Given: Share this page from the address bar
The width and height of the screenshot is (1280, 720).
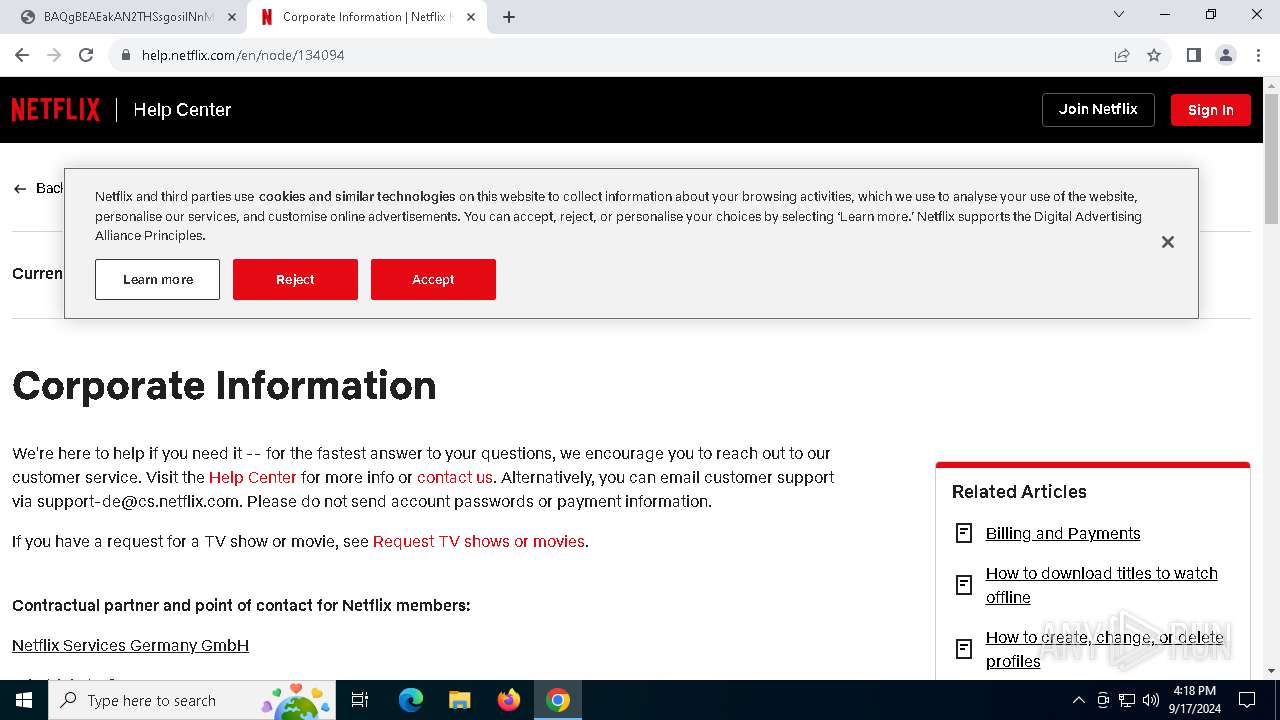Looking at the screenshot, I should (x=1122, y=55).
